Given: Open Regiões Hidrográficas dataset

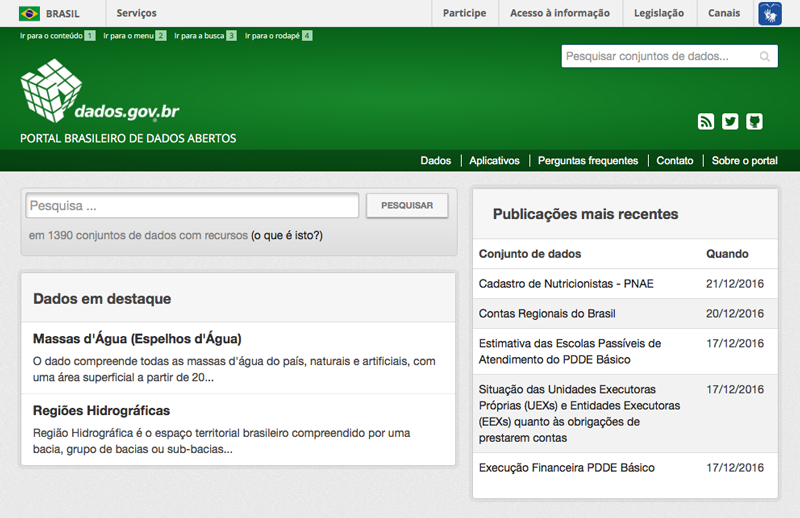Looking at the screenshot, I should click(102, 411).
